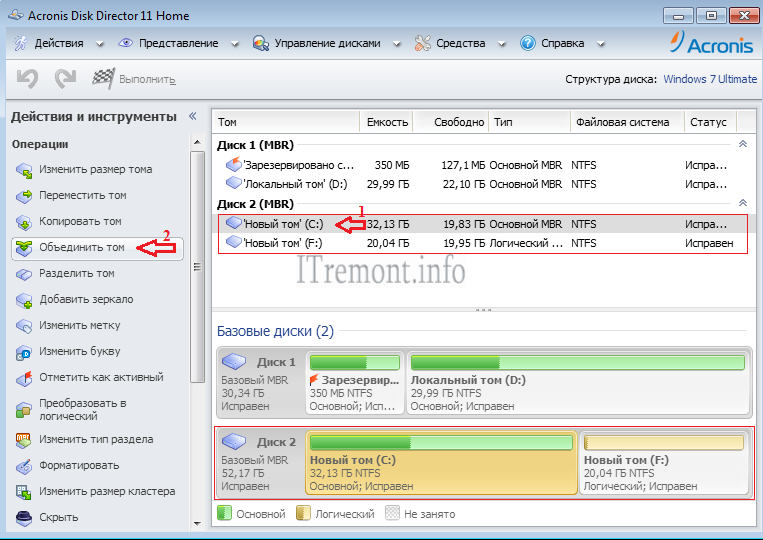
Task: Select the Локальный том (D:) partition block
Action: click(578, 383)
